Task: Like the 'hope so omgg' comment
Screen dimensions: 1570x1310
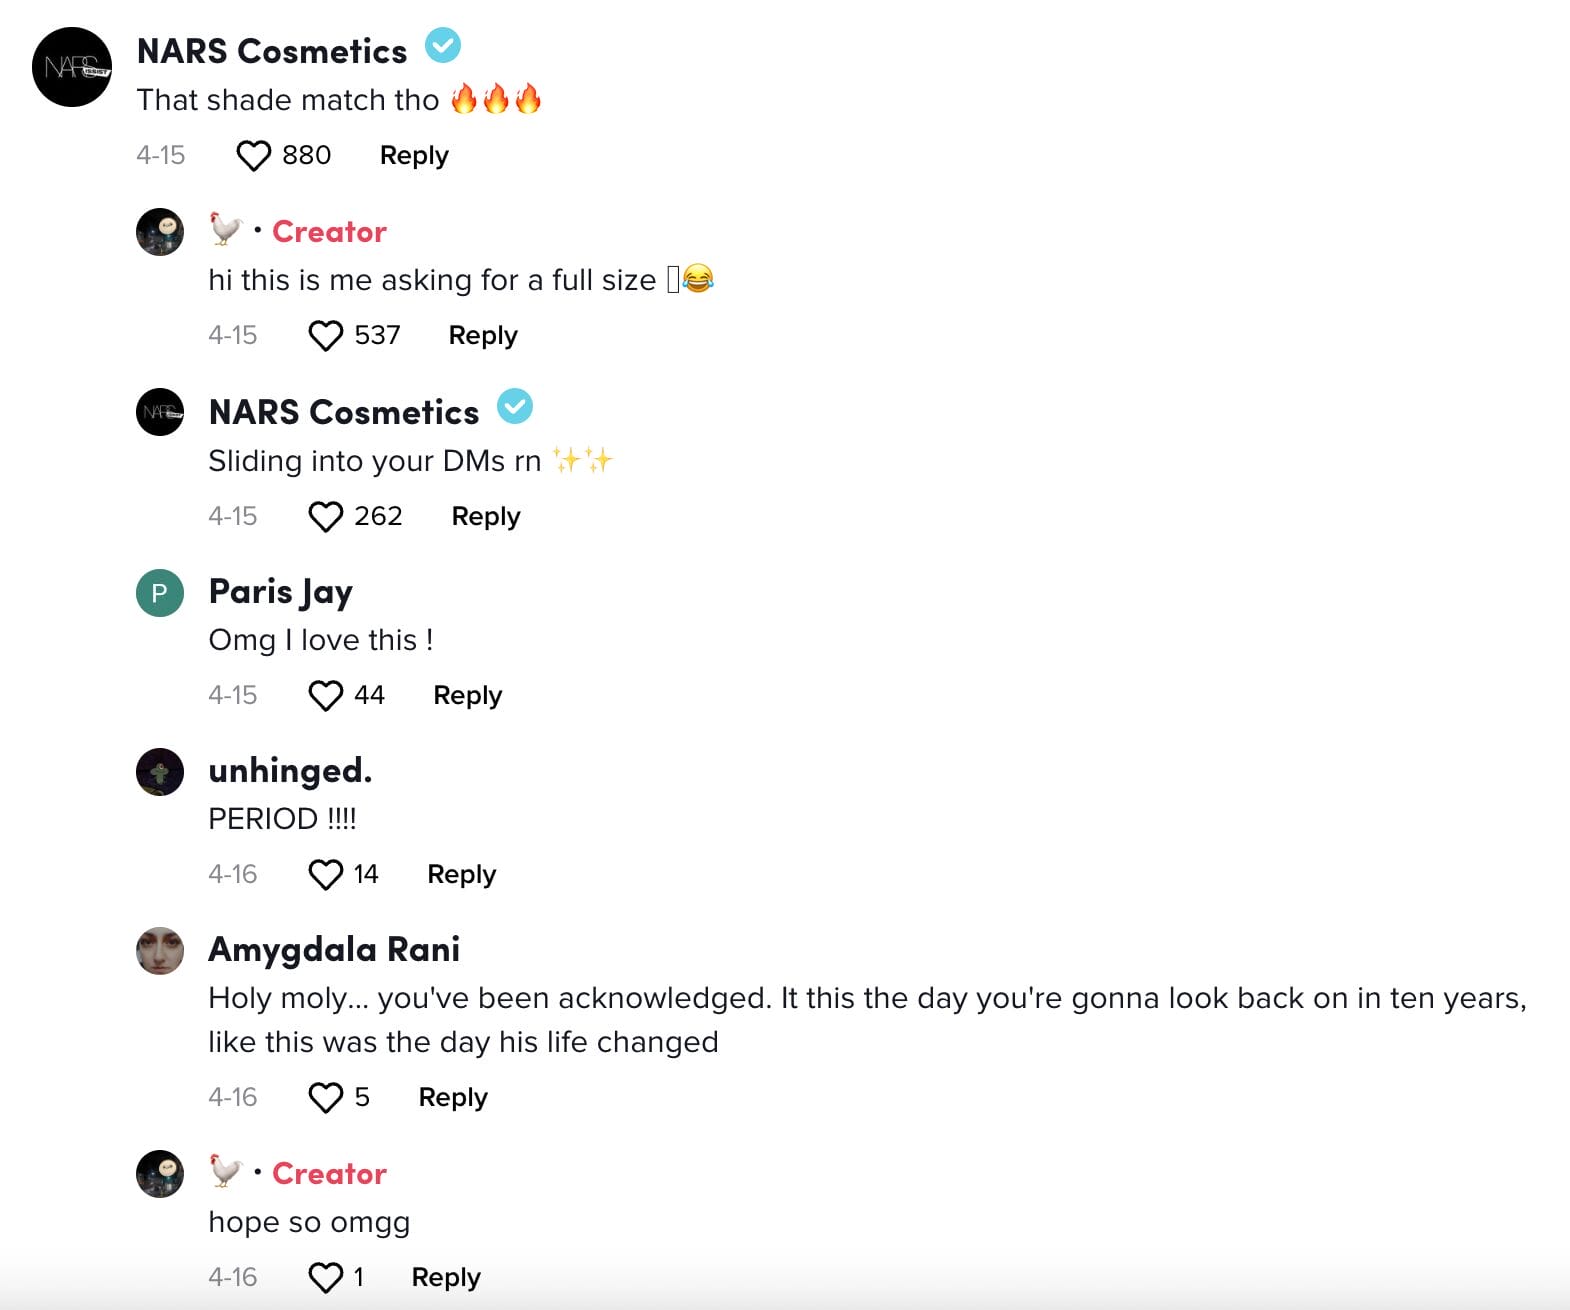Action: pos(325,1278)
